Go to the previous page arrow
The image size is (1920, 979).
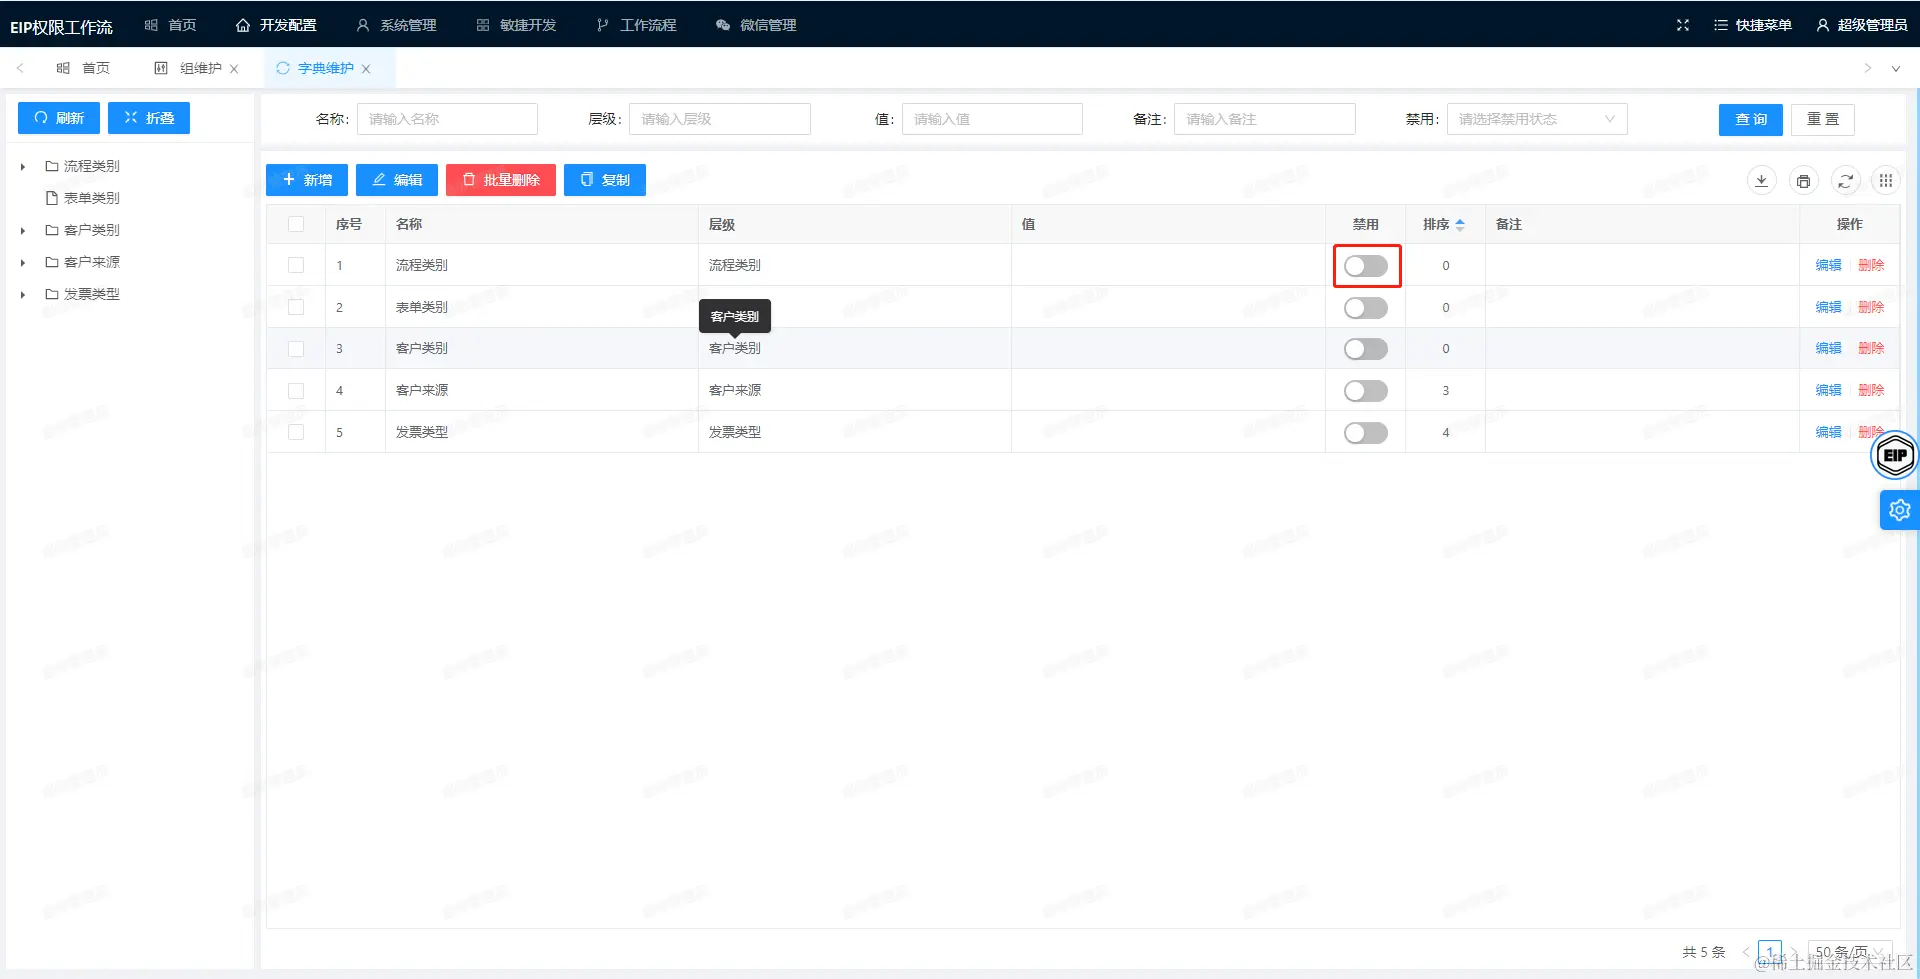tap(1746, 951)
